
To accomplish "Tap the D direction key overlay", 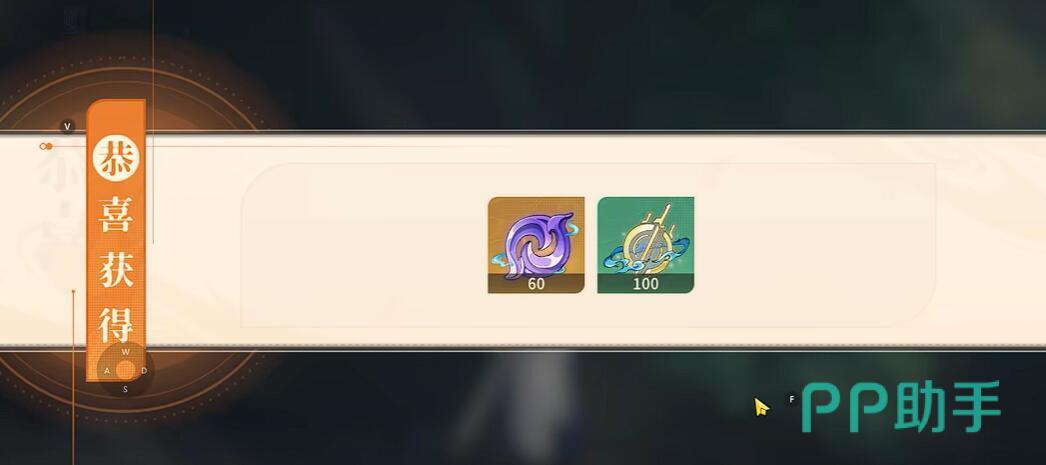I will 144,371.
